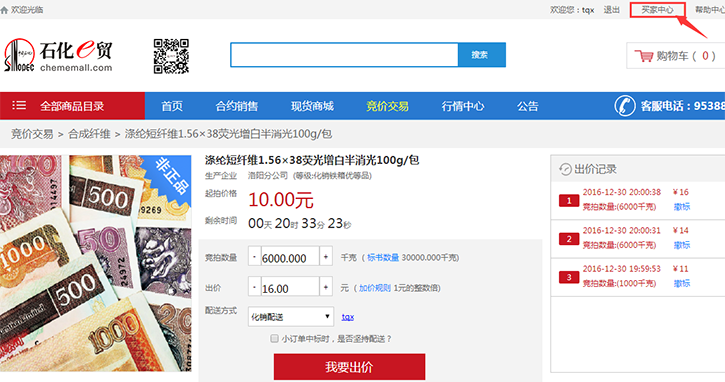This screenshot has width=725, height=382.
Task: Click the 标书数量 link
Action: pos(383,258)
